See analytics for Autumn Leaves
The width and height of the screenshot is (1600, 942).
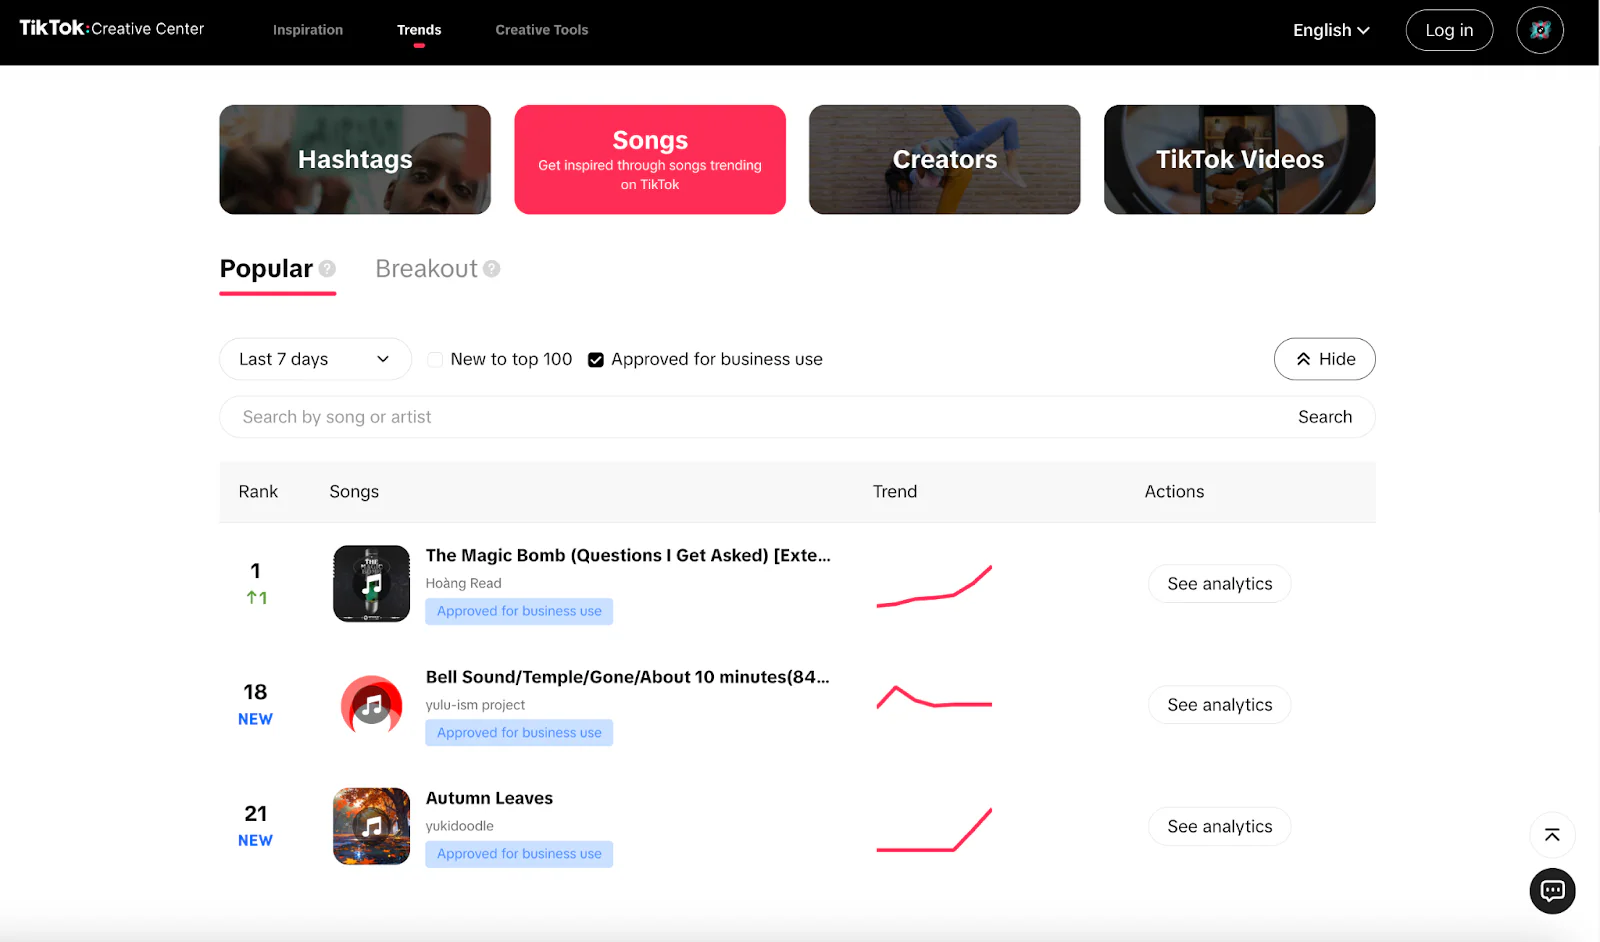[1219, 827]
